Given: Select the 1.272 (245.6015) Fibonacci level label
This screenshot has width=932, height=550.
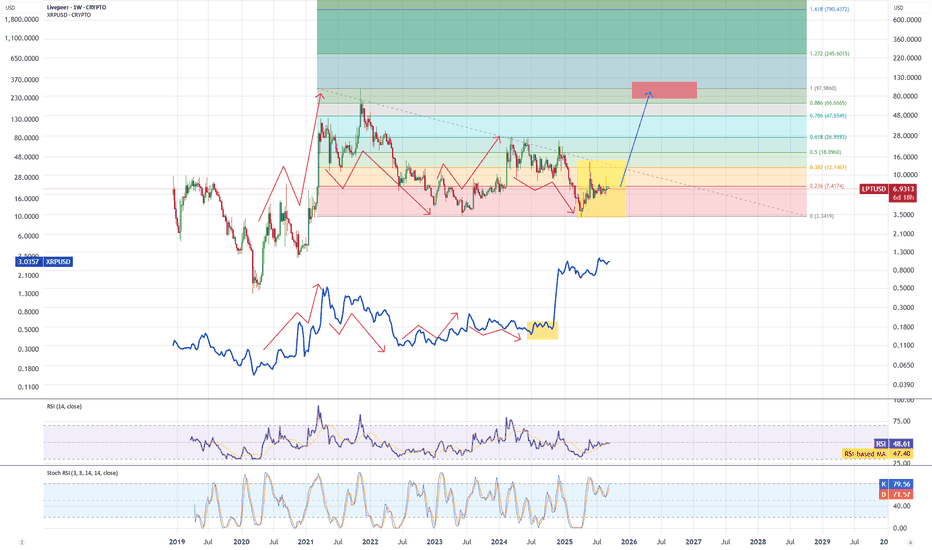Looking at the screenshot, I should [829, 54].
